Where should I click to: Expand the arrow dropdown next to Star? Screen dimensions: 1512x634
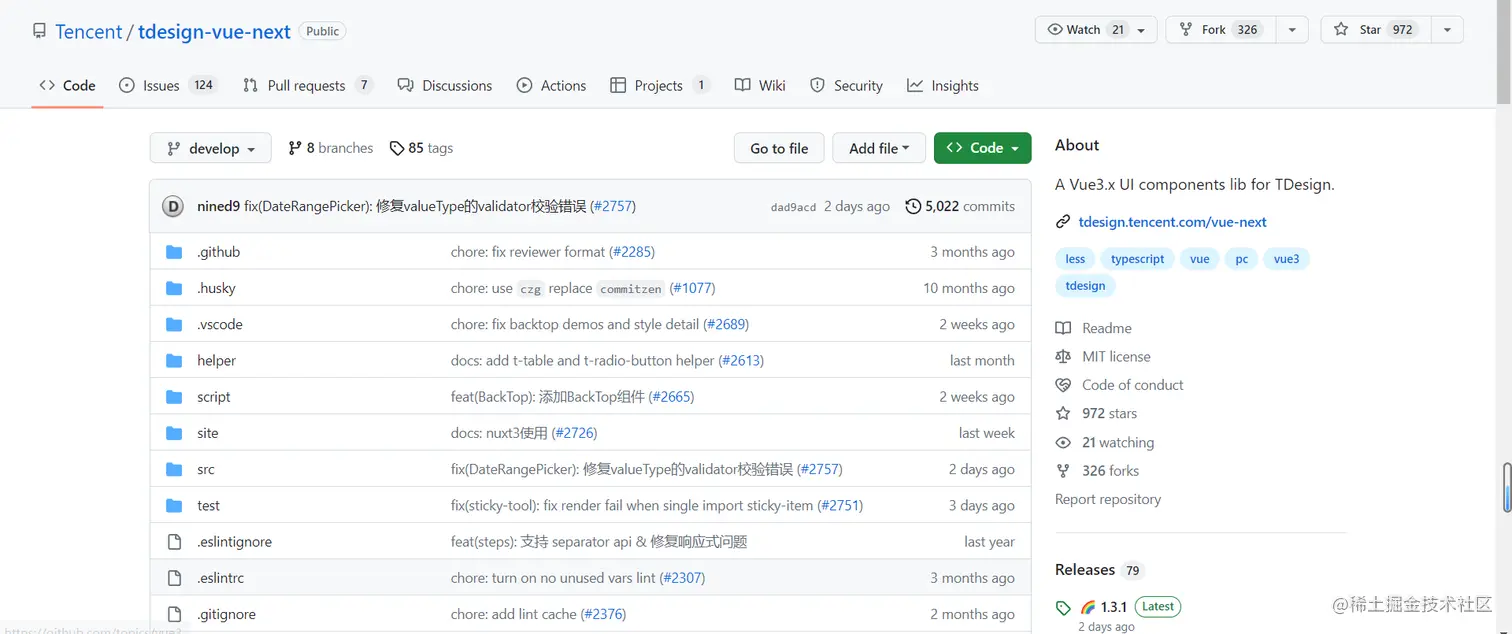coord(1447,30)
